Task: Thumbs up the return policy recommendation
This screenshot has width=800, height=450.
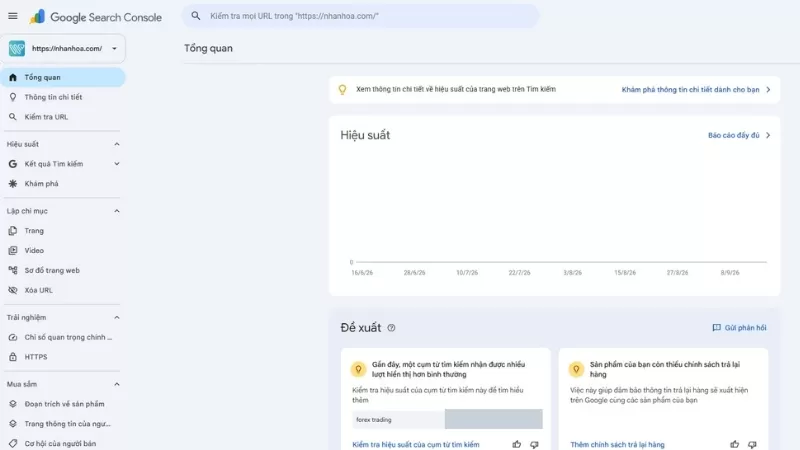Action: [735, 444]
